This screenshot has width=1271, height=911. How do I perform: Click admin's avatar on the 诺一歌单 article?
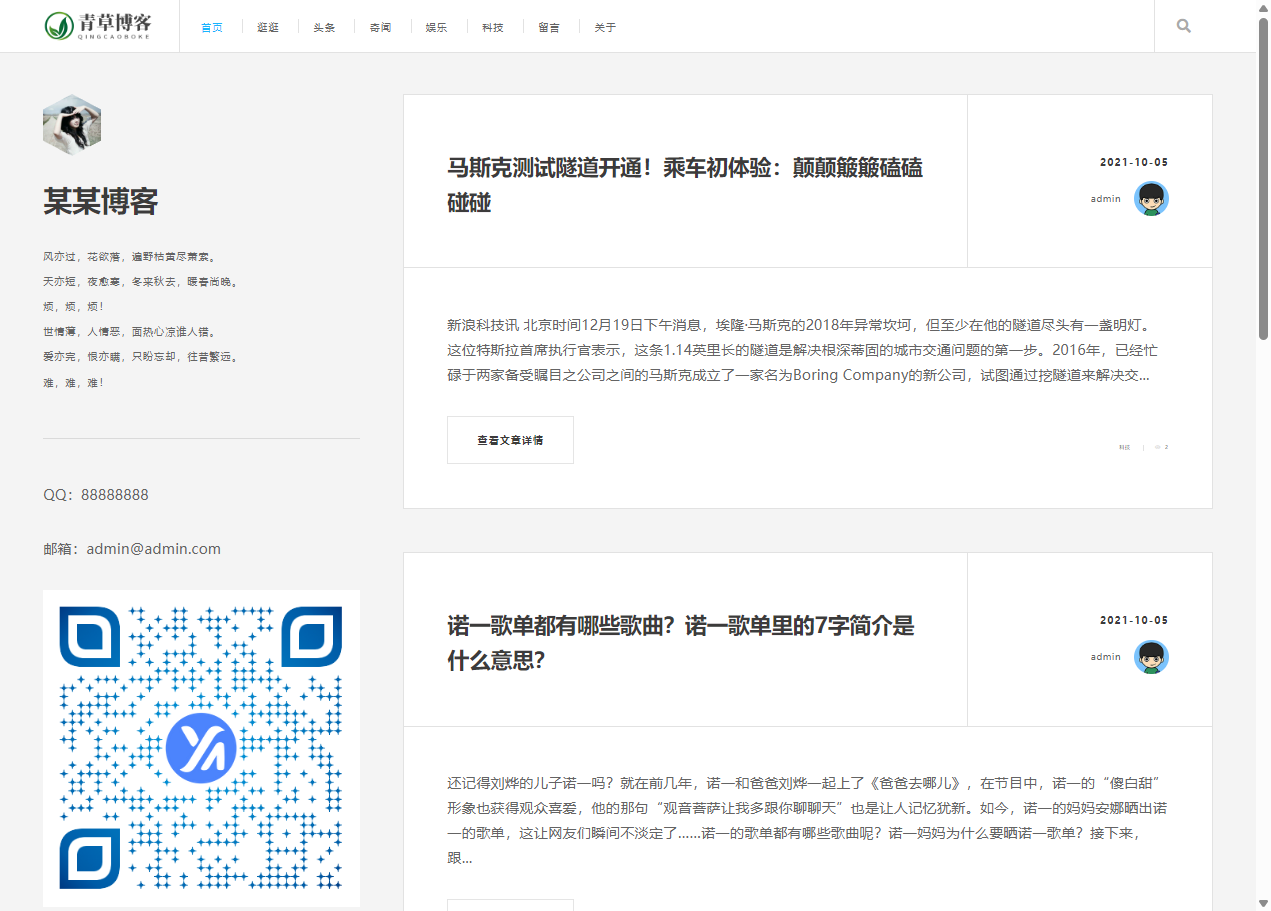pos(1151,657)
